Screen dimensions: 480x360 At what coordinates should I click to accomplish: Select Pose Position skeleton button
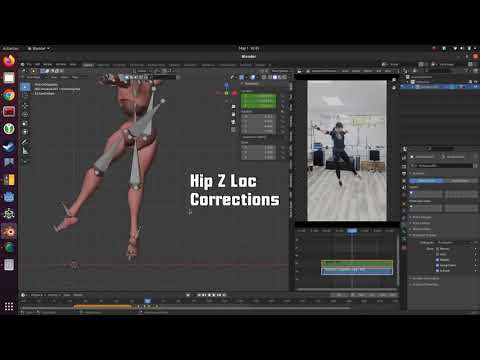[426, 180]
